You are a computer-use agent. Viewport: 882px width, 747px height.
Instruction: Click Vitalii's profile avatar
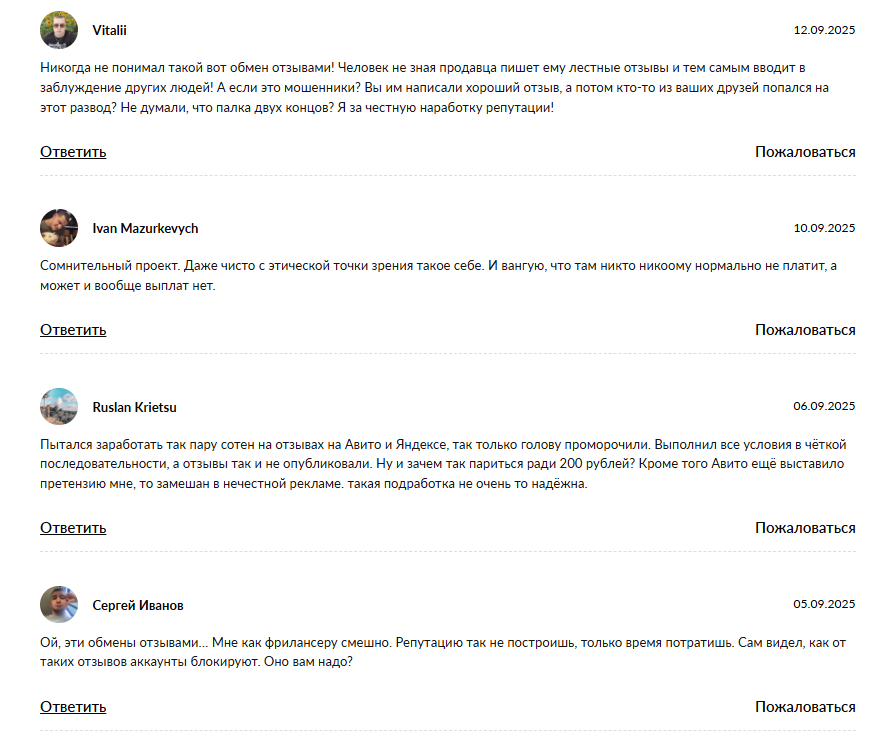click(59, 30)
